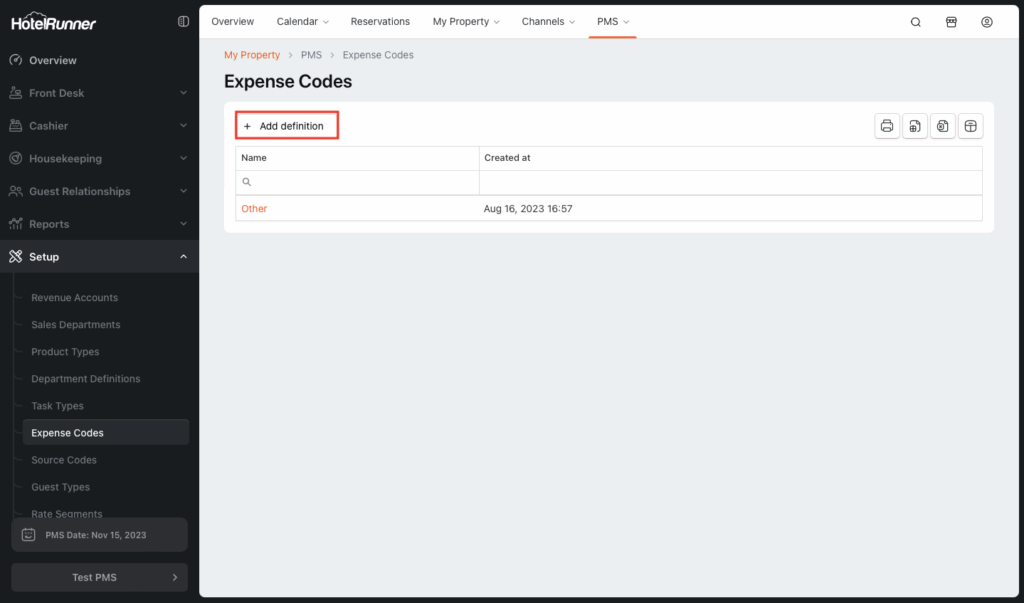Select Source Codes in the Setup menu
The width and height of the screenshot is (1024, 603).
[x=64, y=460]
